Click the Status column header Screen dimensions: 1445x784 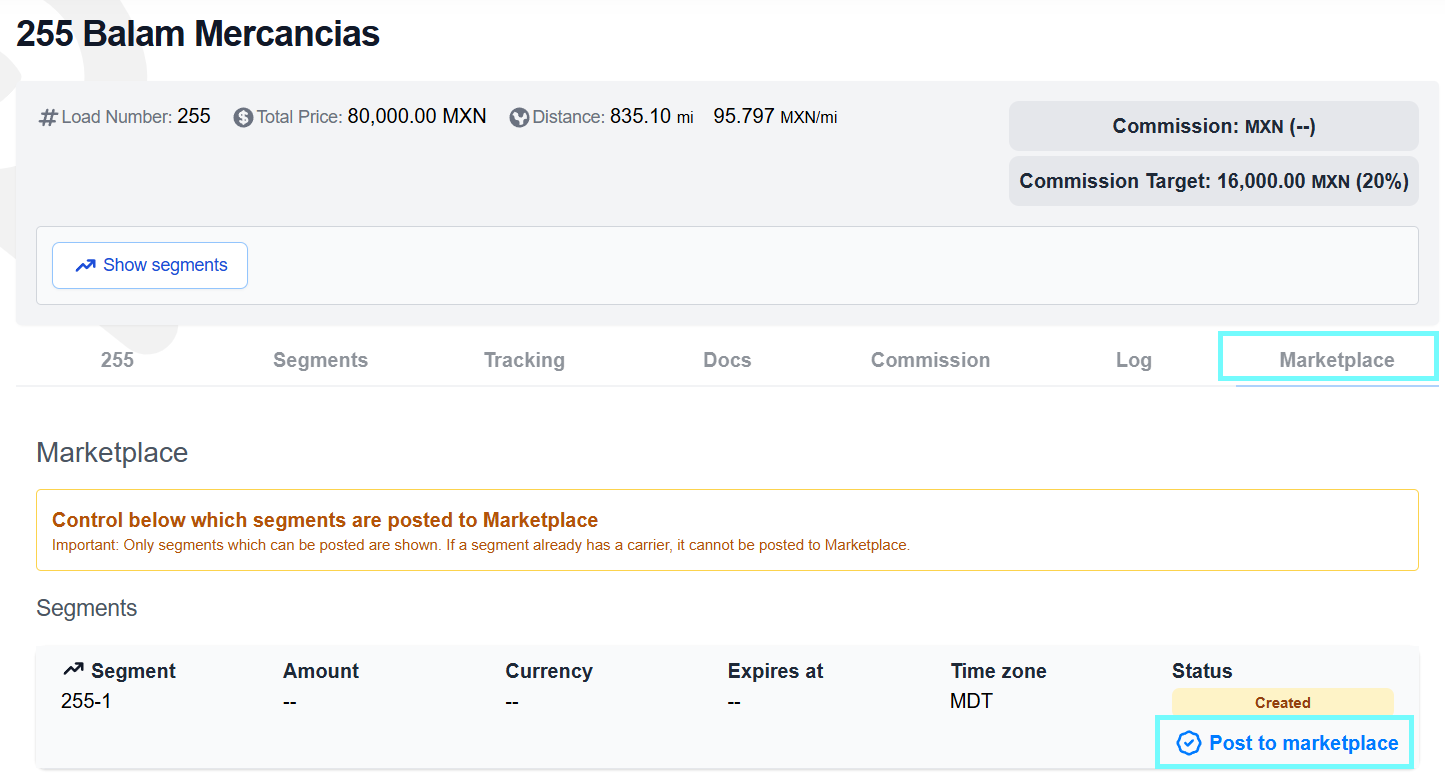click(x=1202, y=671)
